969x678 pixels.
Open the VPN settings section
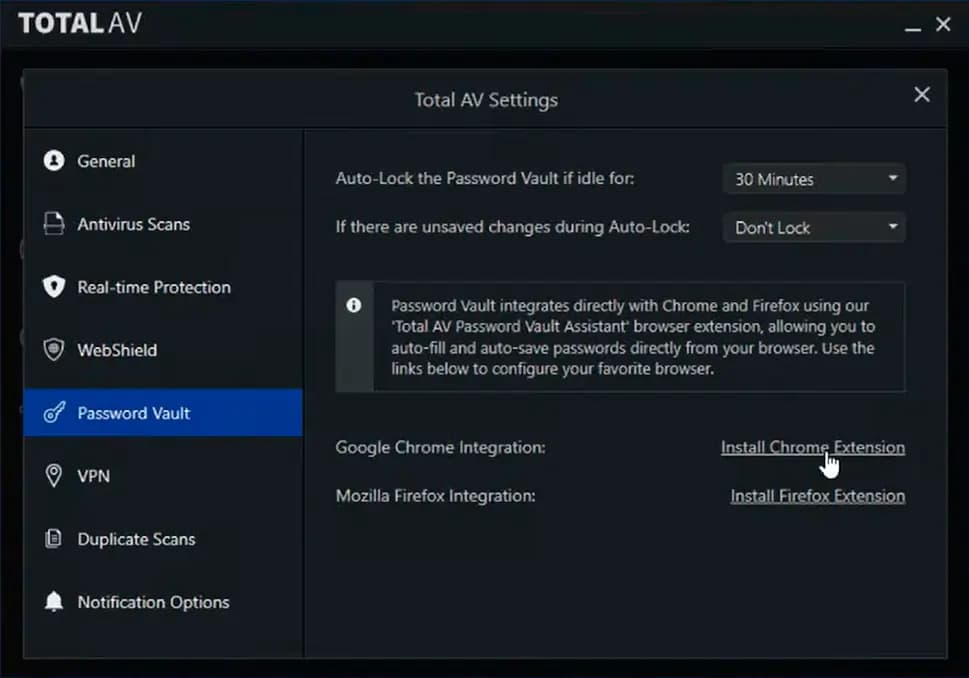(163, 475)
